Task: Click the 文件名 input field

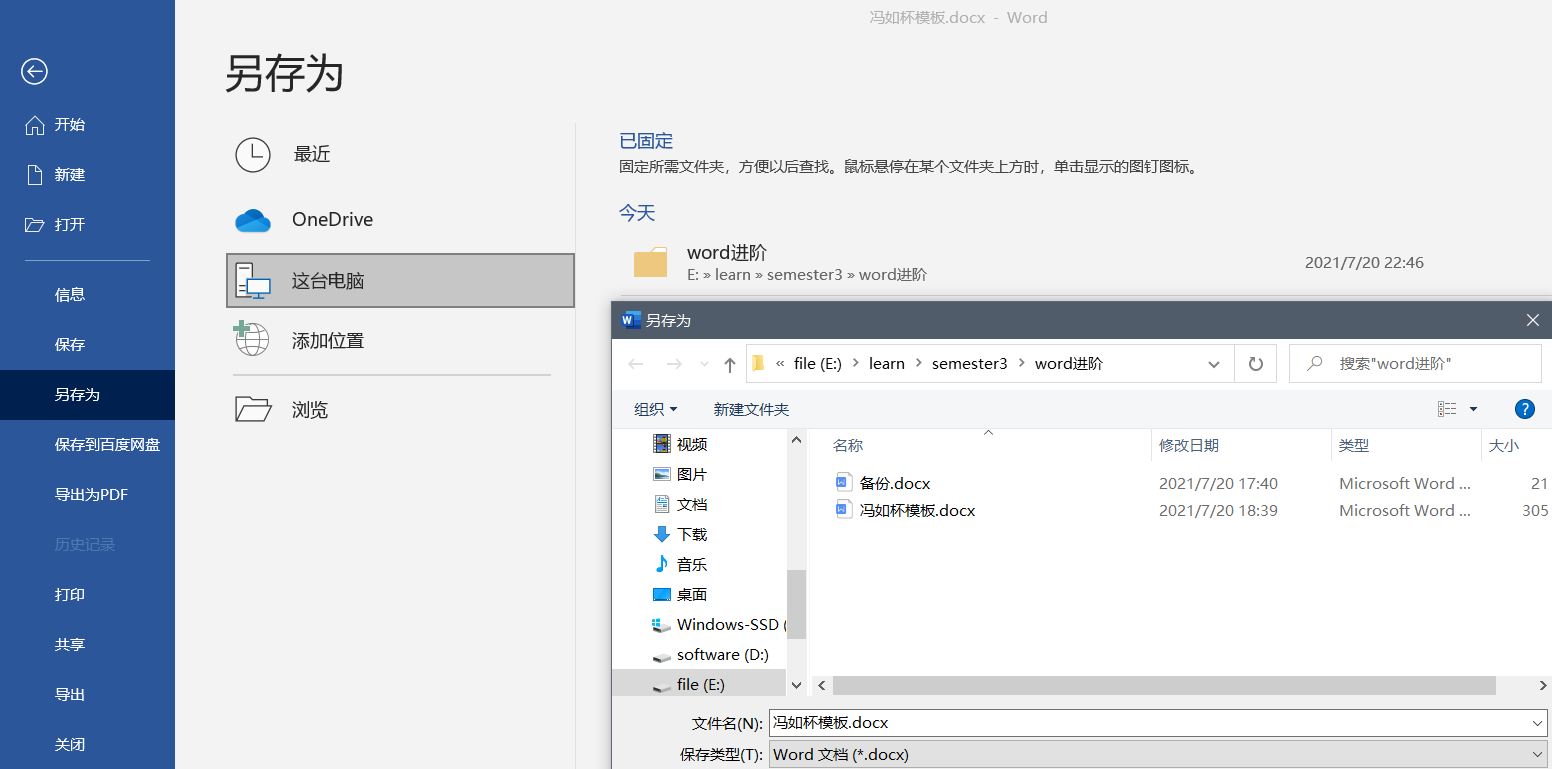Action: [x=1148, y=723]
